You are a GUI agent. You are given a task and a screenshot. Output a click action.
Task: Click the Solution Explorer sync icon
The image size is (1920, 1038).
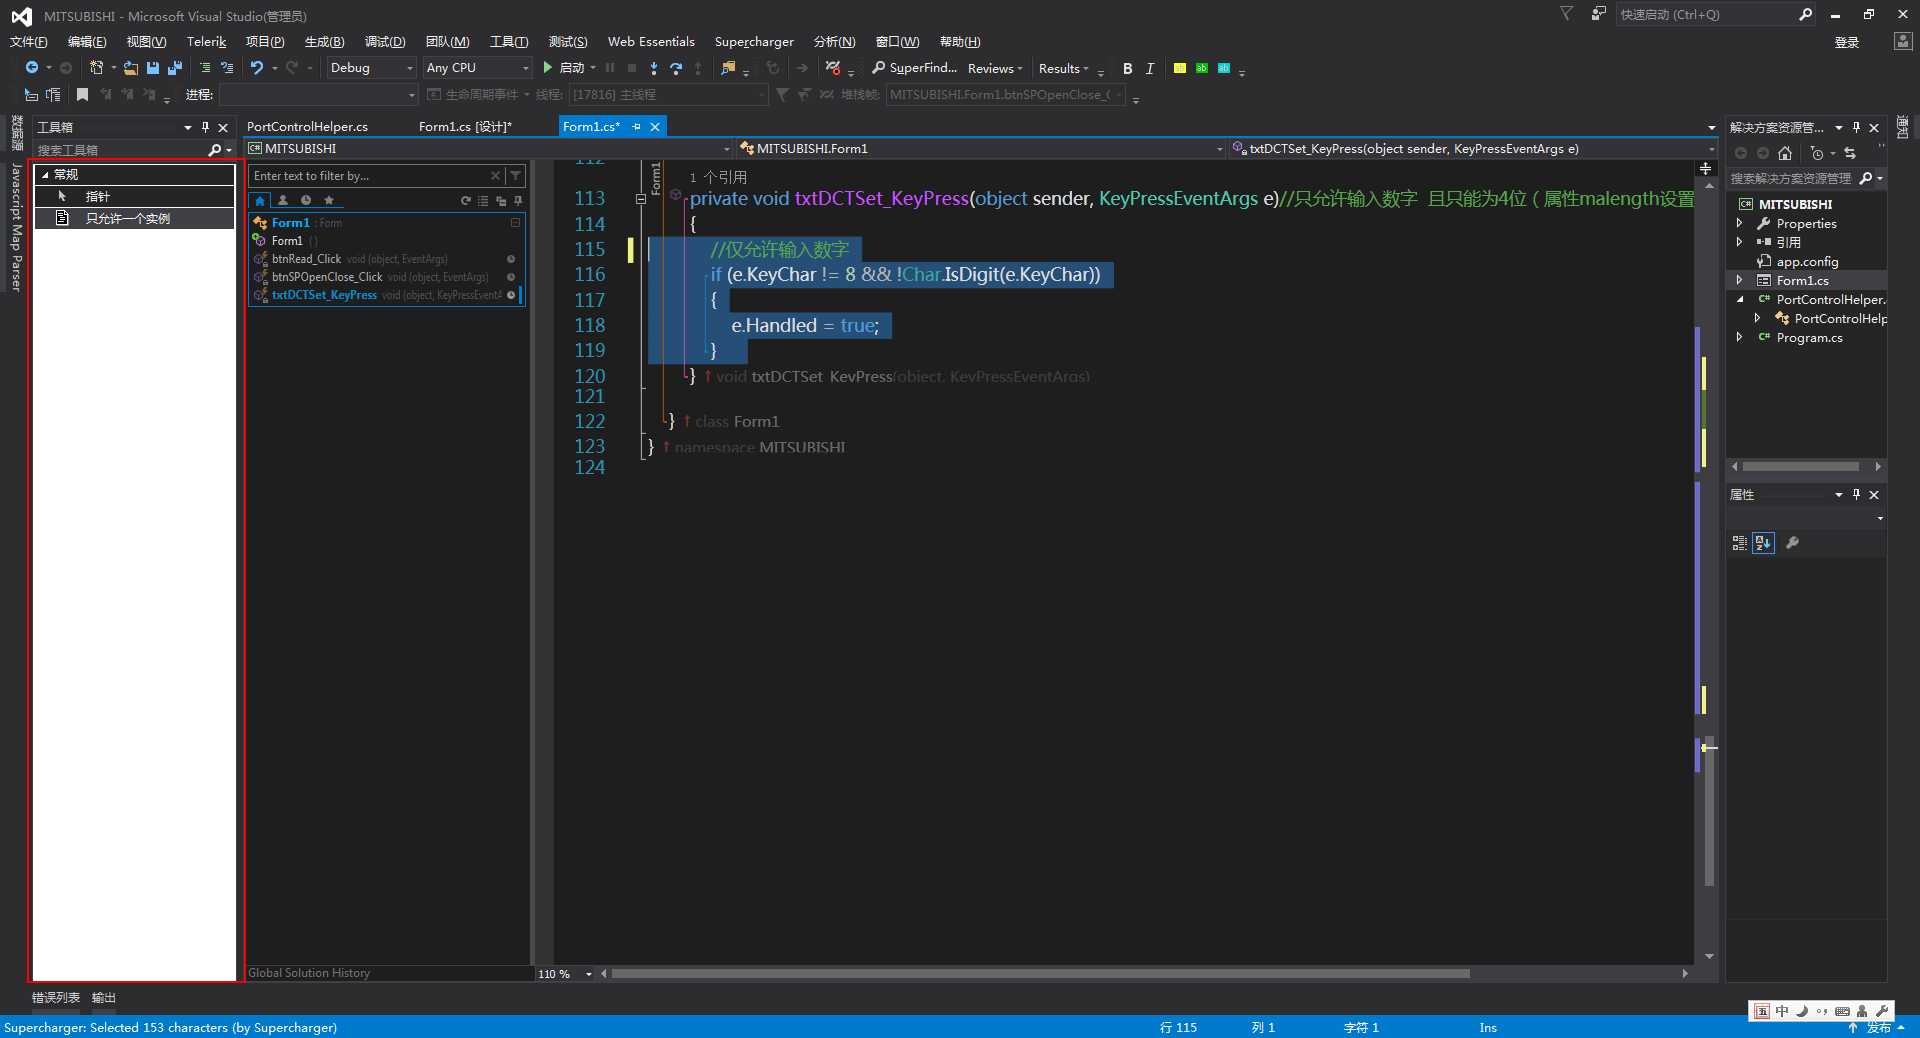(x=1850, y=153)
